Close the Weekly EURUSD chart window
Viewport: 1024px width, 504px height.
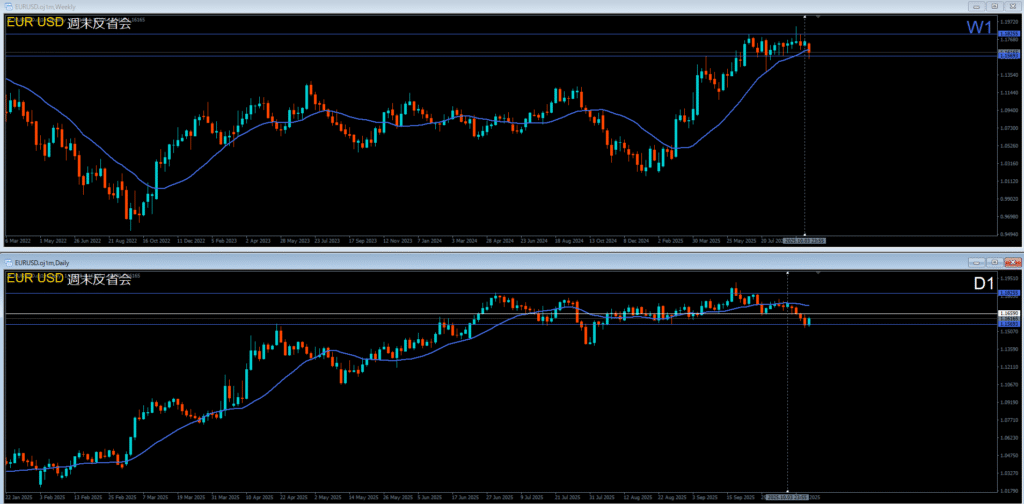1011,6
